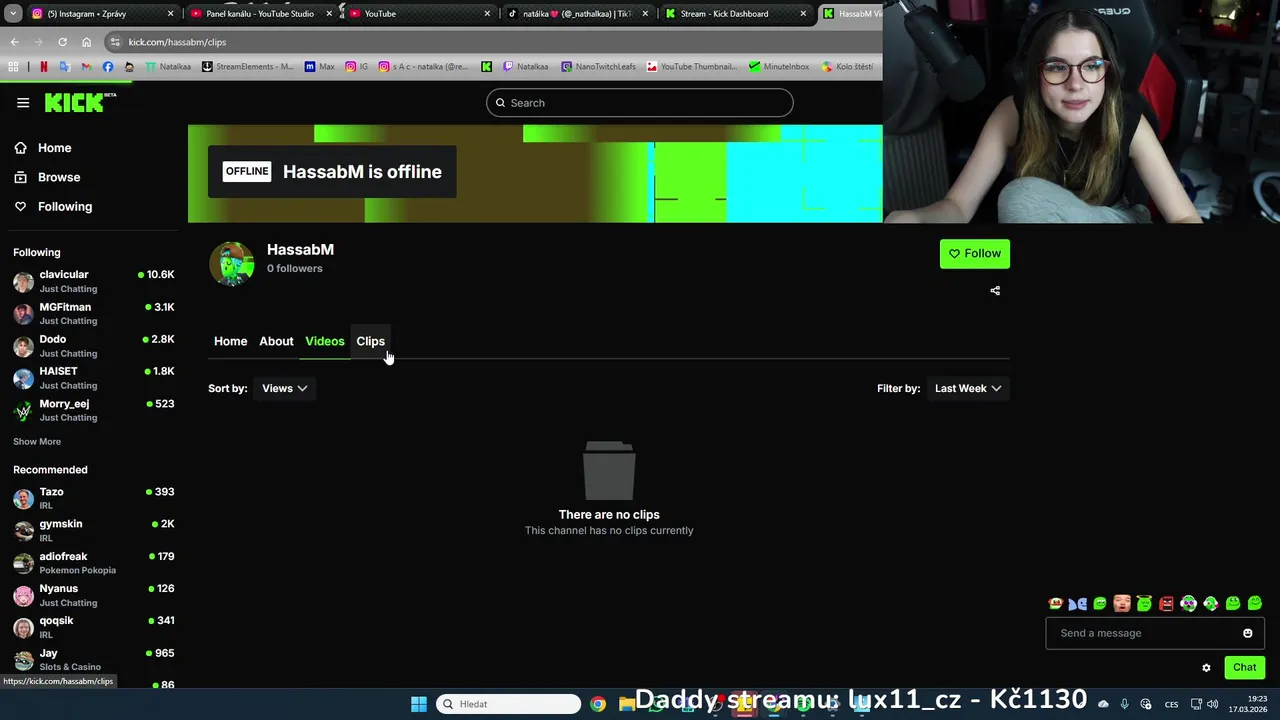
Task: Pick the human face emote in quick row
Action: point(1122,603)
